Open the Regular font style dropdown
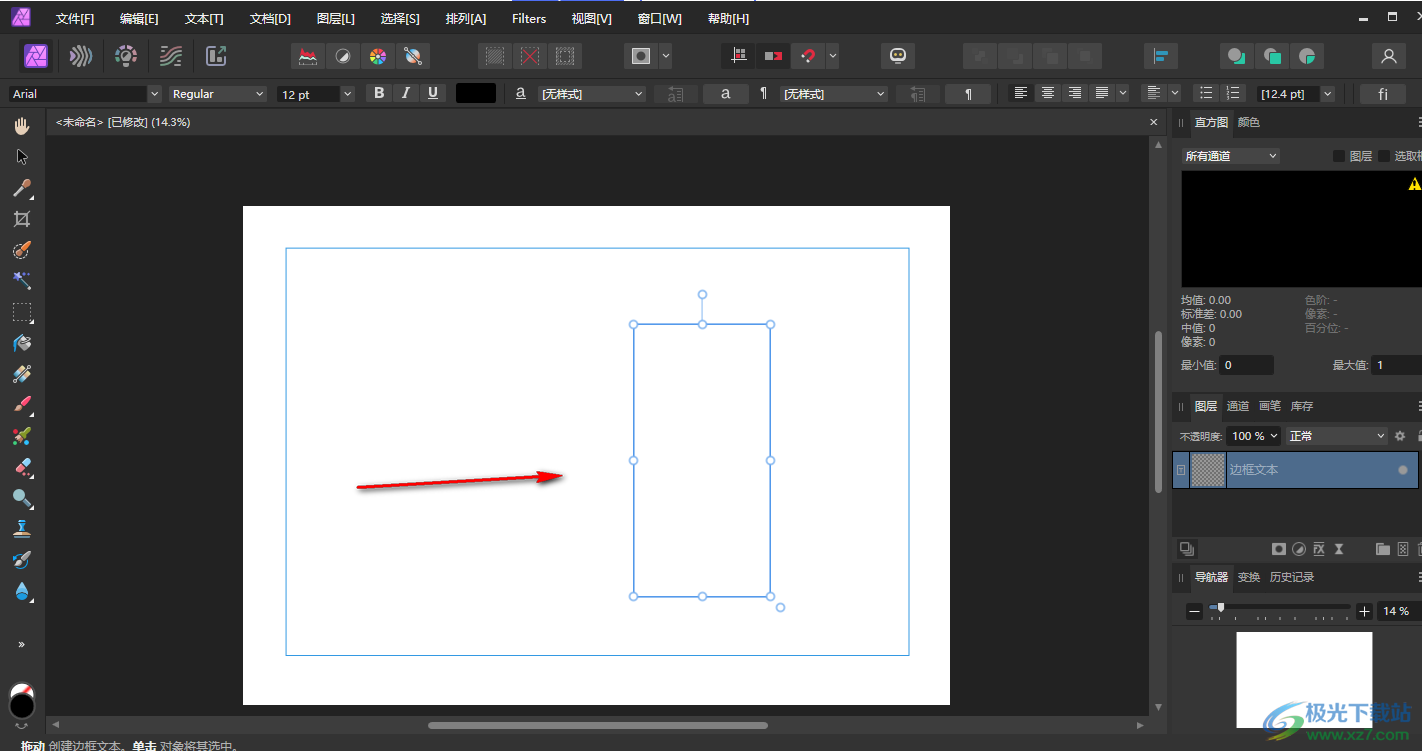Image resolution: width=1422 pixels, height=751 pixels. pyautogui.click(x=218, y=94)
